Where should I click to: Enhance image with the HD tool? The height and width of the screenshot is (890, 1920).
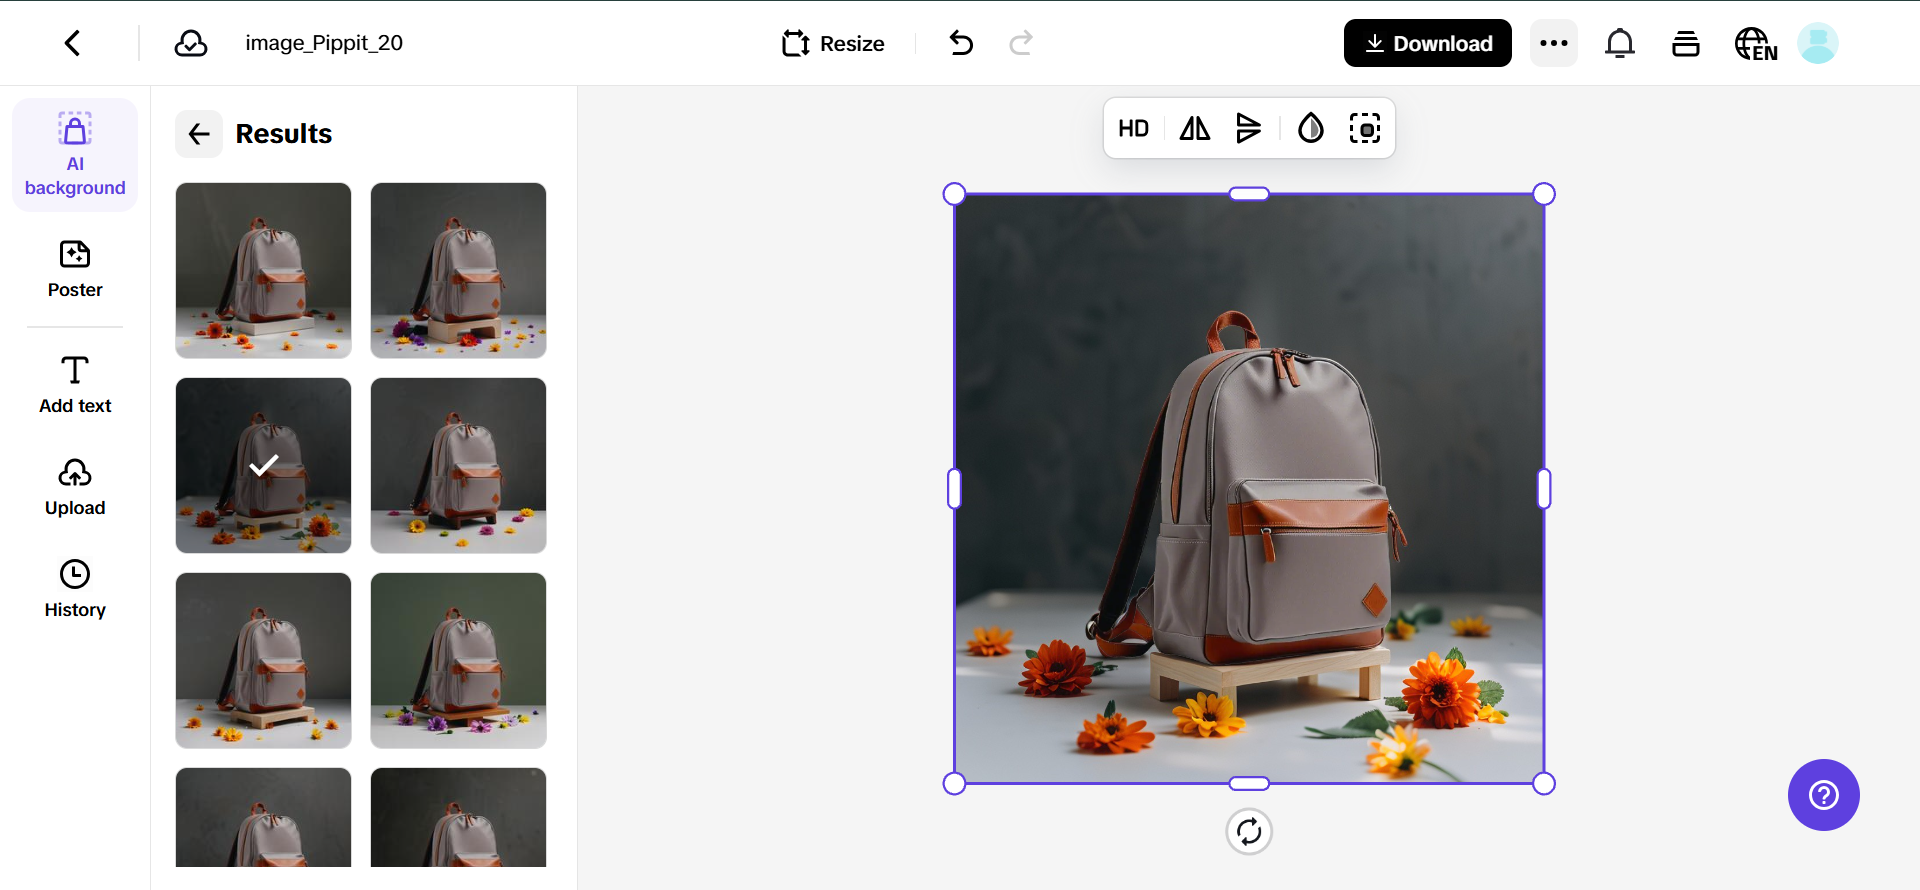point(1134,128)
